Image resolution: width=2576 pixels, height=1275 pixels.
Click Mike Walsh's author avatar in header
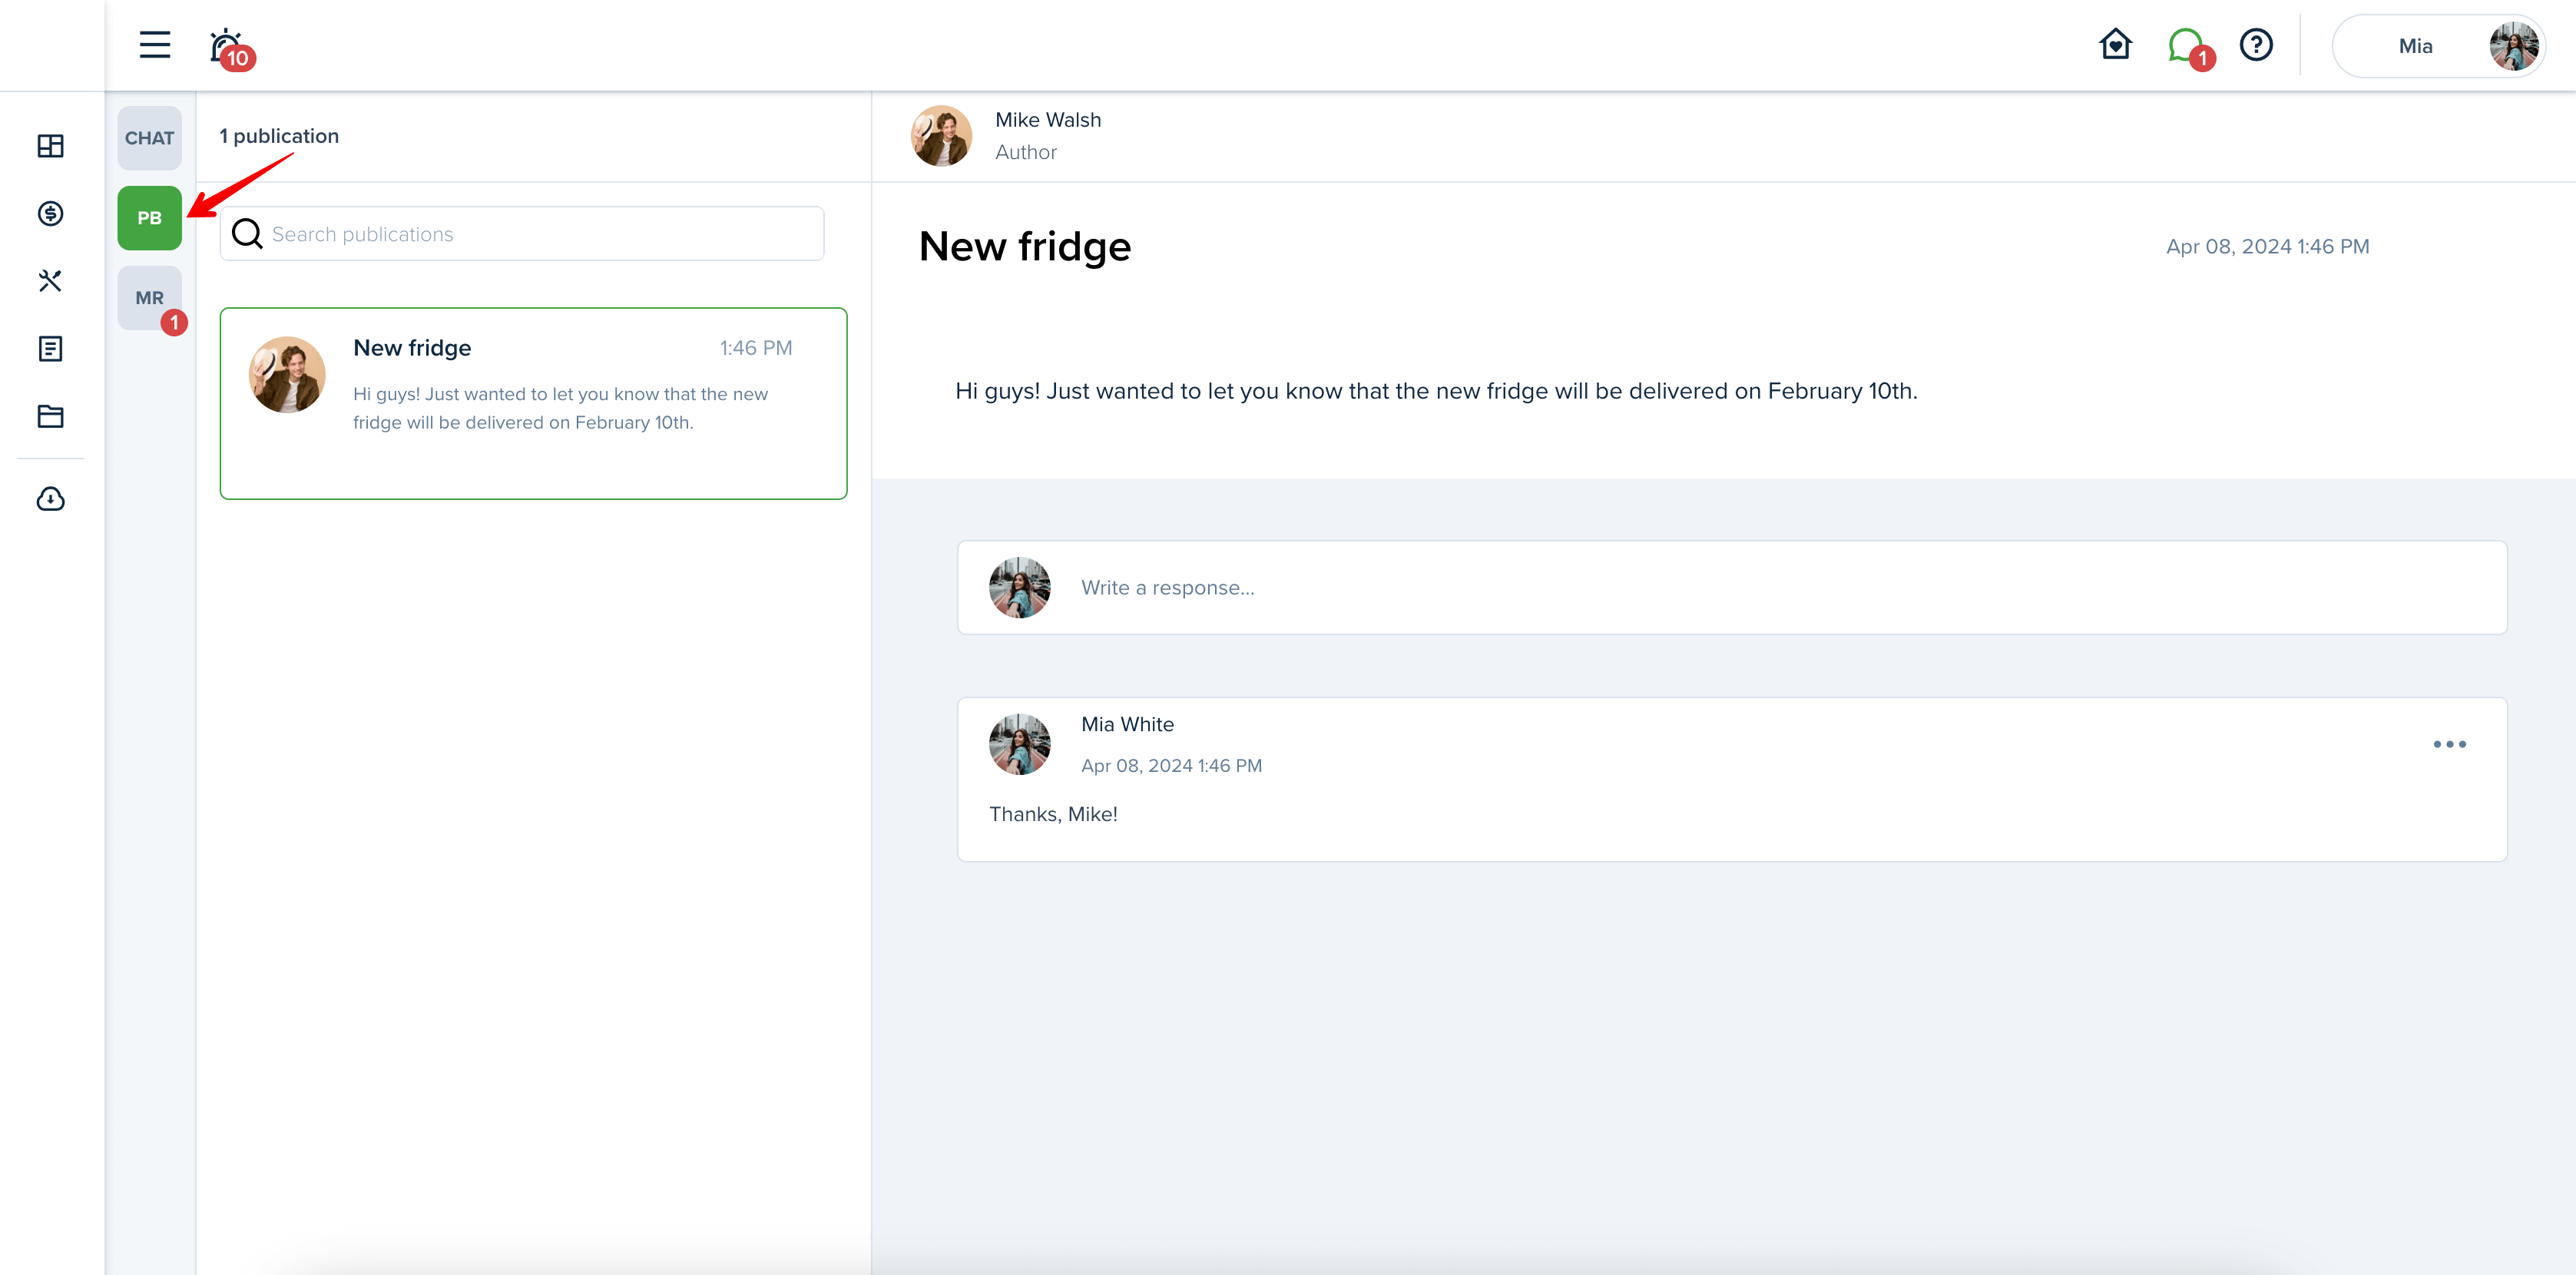point(941,136)
